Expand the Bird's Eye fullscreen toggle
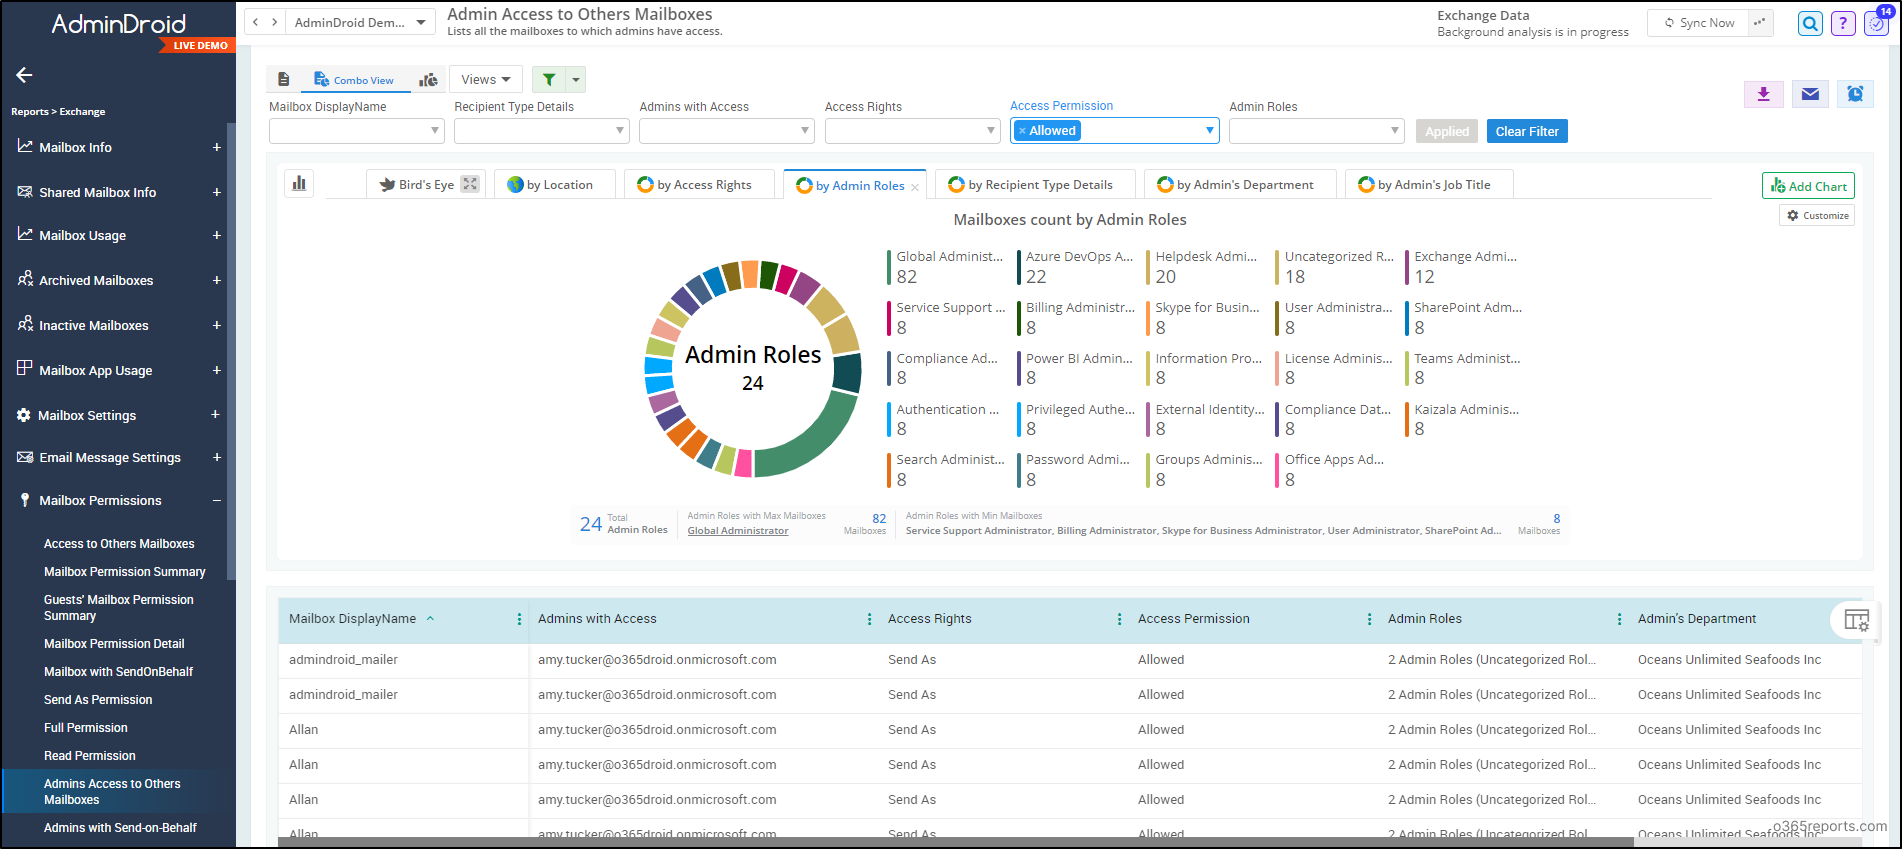 (x=470, y=184)
